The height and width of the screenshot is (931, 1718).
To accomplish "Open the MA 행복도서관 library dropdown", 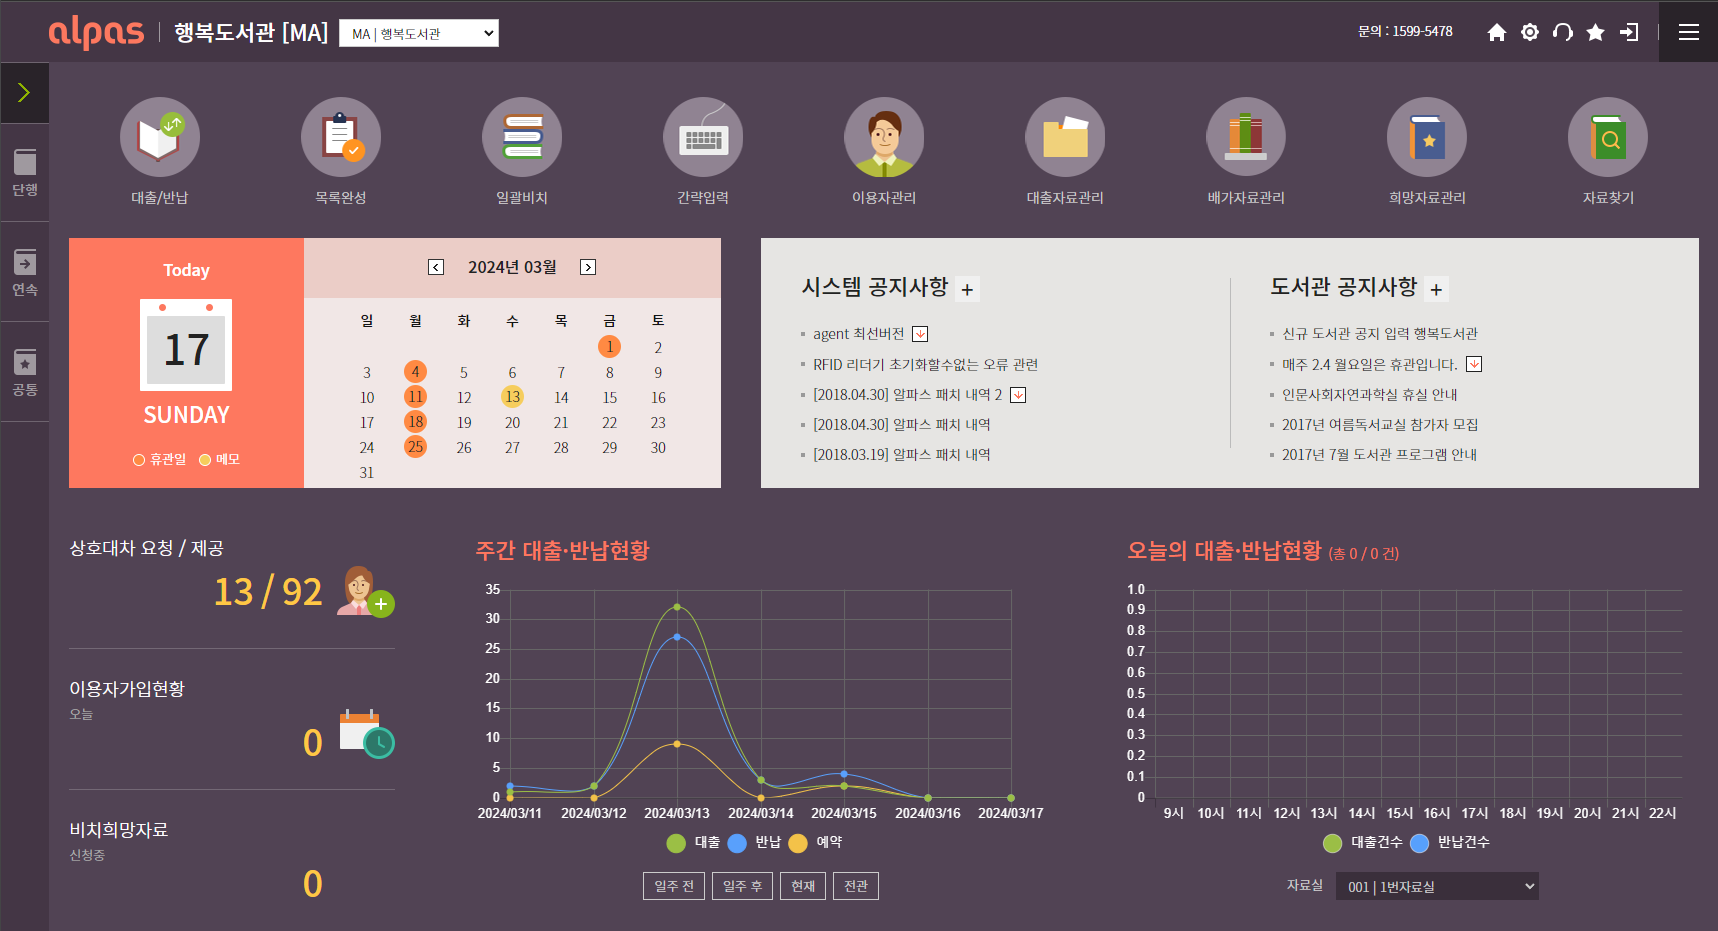I will pos(419,33).
